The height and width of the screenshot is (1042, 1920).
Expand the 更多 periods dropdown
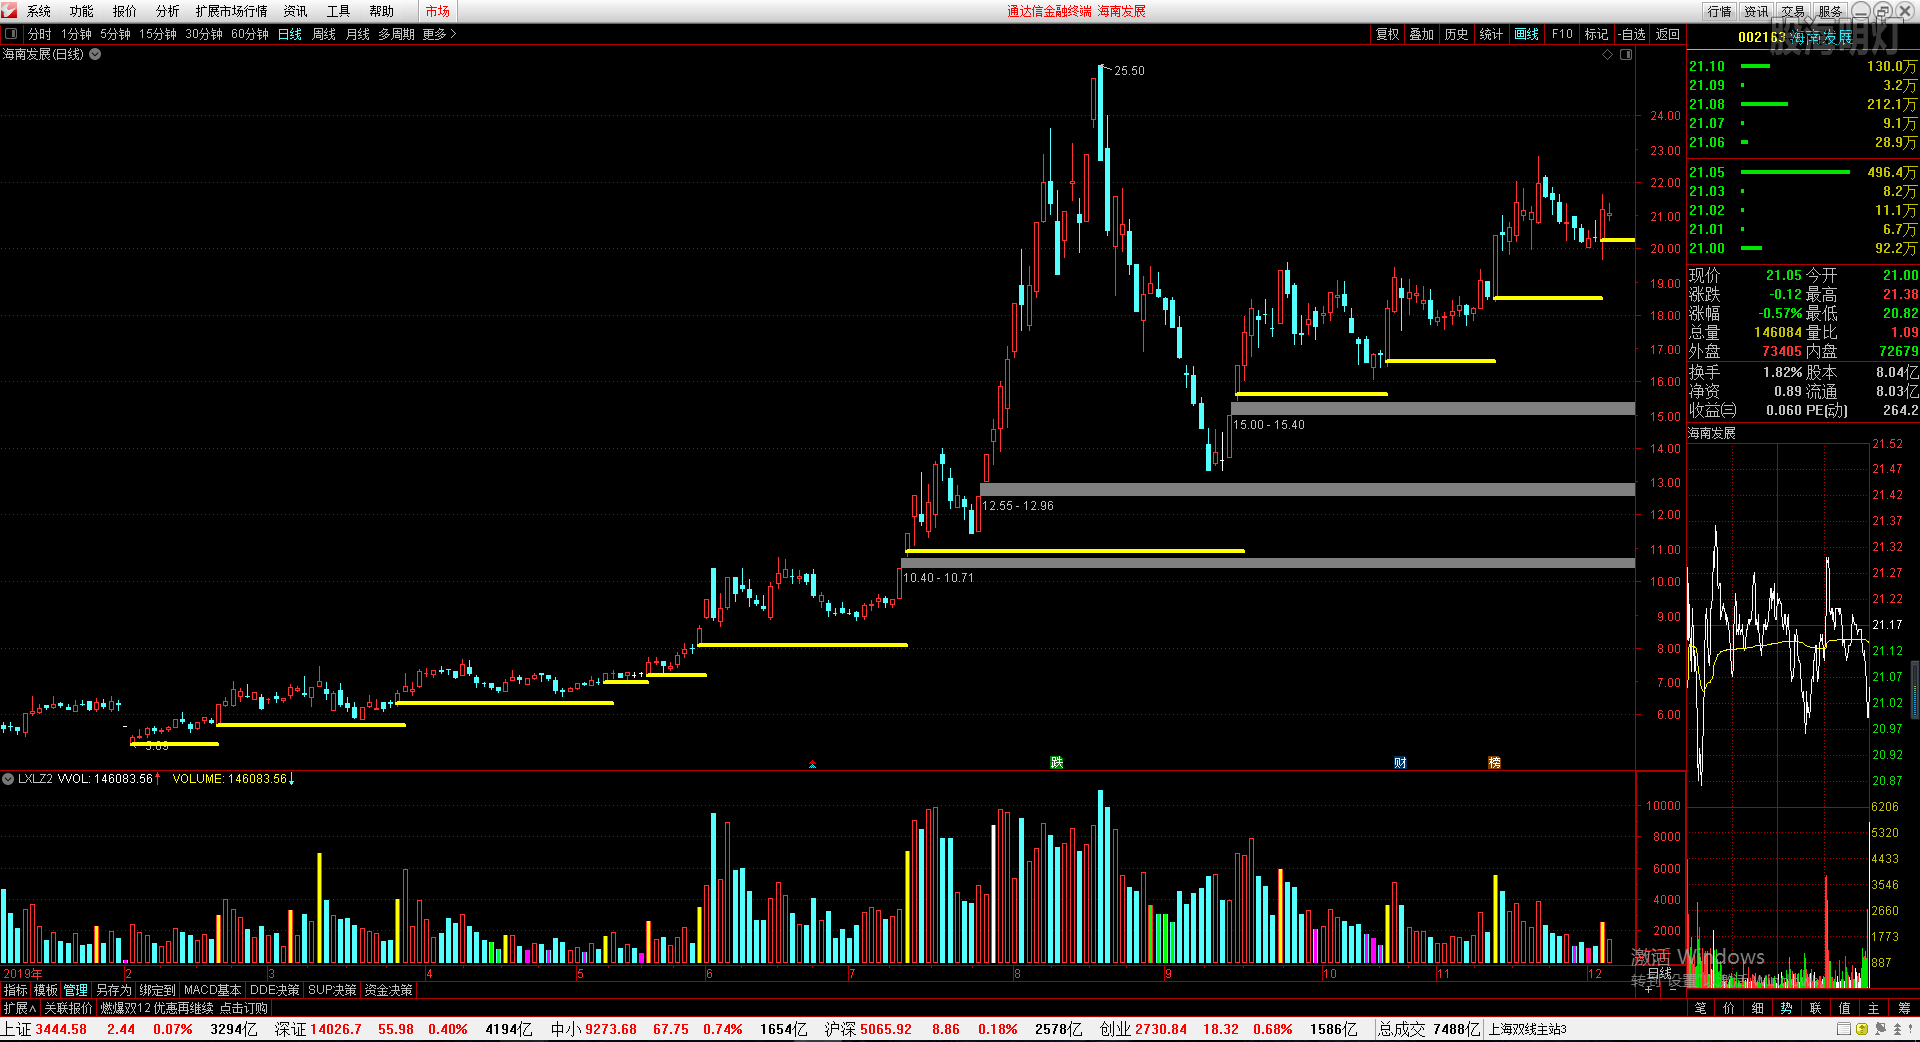click(439, 34)
